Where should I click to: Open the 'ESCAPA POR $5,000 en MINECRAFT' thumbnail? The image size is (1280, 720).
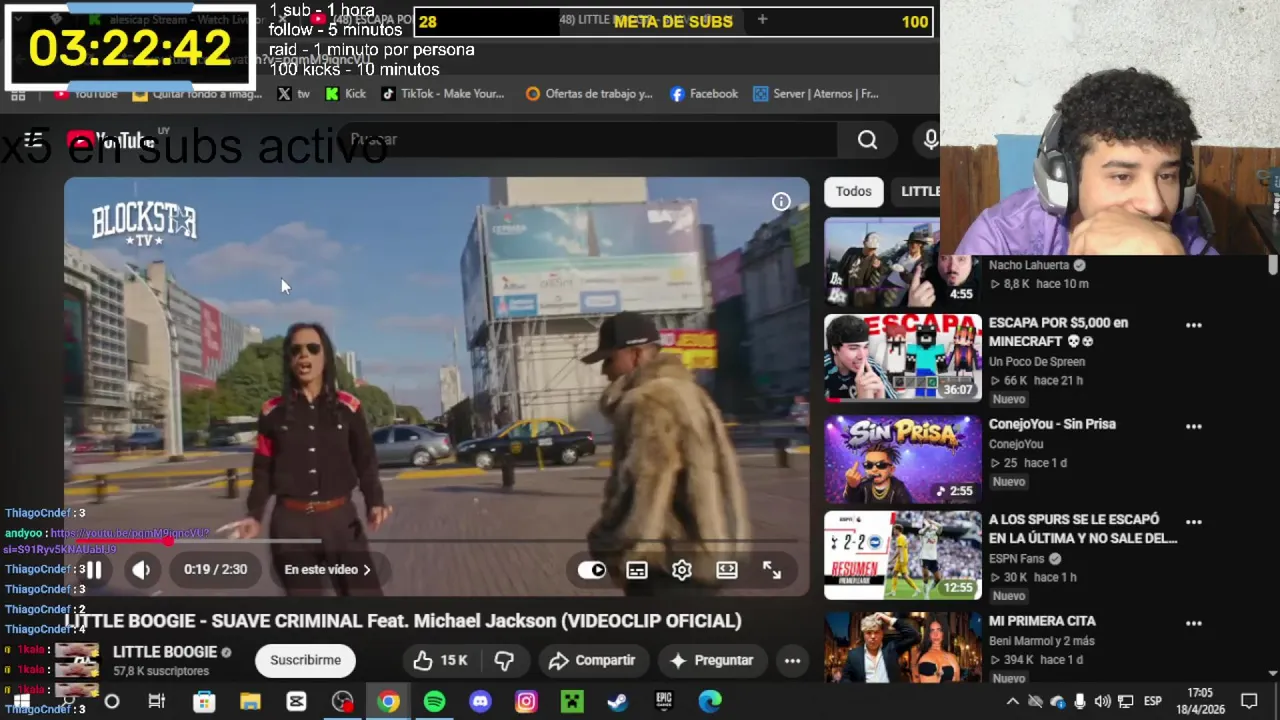[903, 358]
